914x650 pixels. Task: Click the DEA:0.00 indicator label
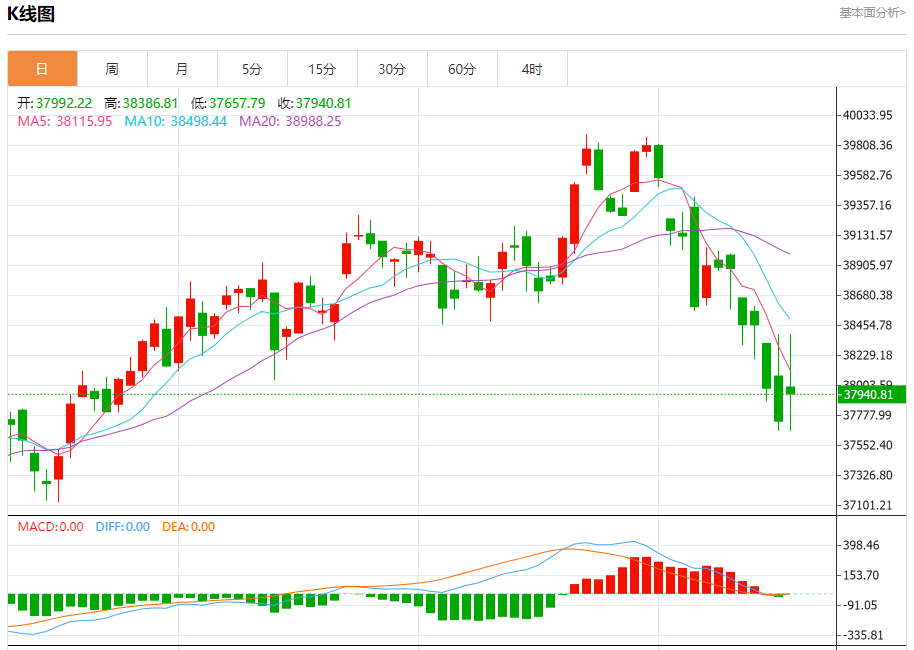point(188,527)
